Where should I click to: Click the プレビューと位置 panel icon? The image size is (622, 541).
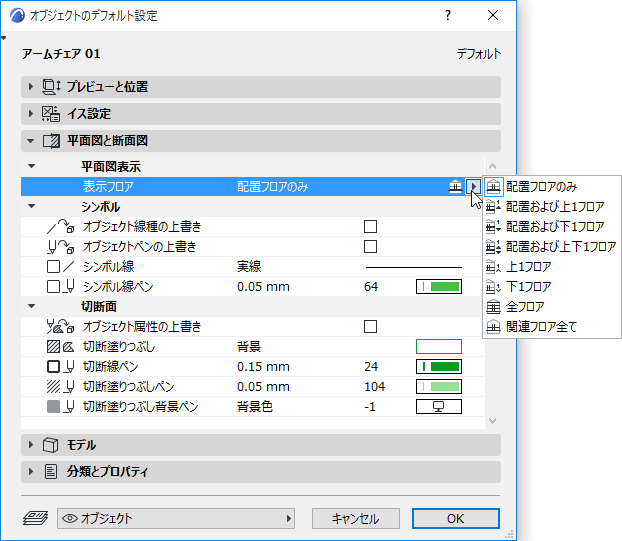click(x=51, y=86)
